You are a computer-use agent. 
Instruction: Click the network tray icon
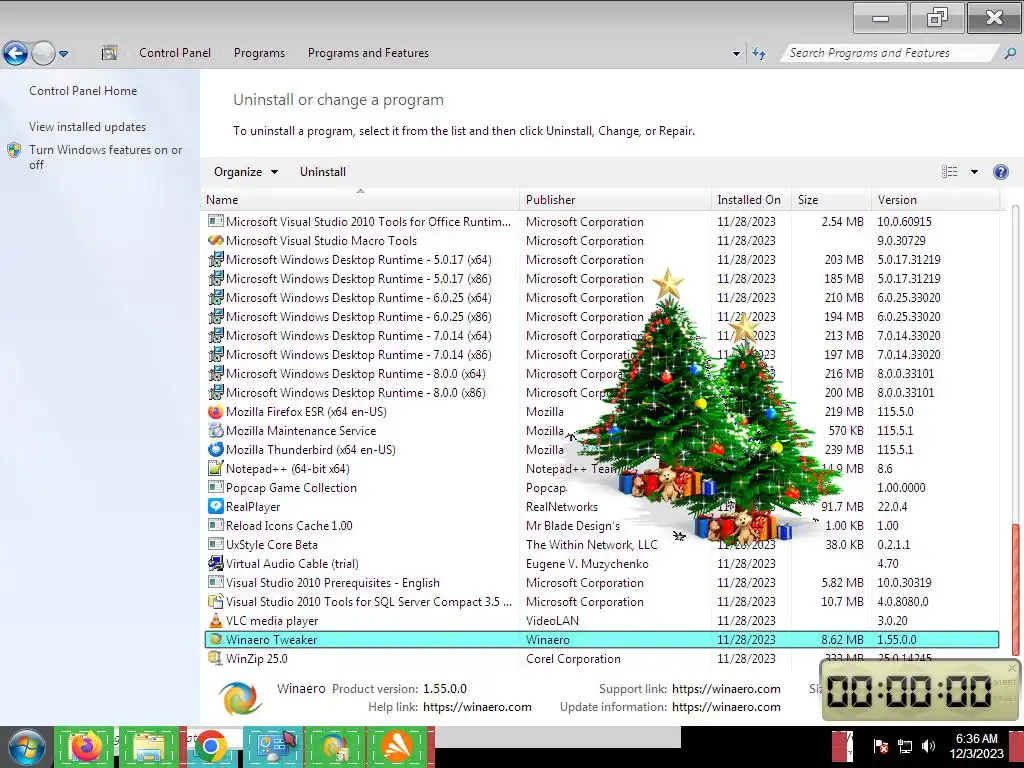pos(905,745)
